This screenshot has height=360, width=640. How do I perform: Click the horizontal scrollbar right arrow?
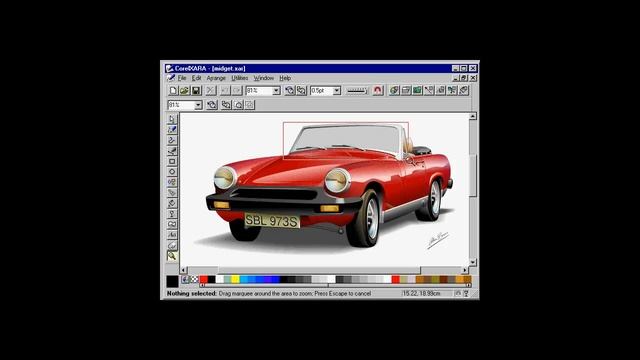[464, 270]
